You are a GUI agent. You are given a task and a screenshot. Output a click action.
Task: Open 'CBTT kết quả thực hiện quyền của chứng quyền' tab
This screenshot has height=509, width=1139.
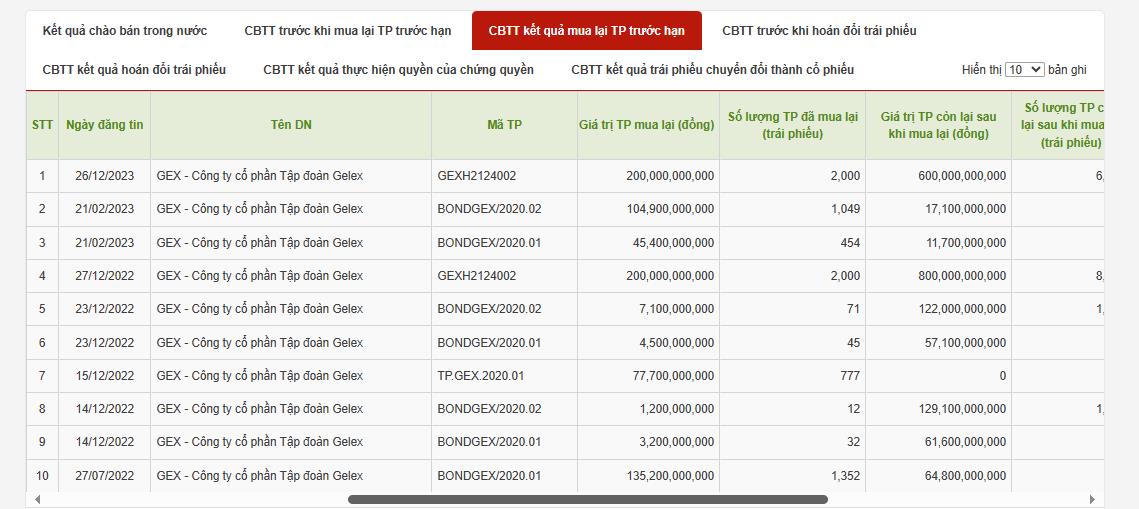398,70
